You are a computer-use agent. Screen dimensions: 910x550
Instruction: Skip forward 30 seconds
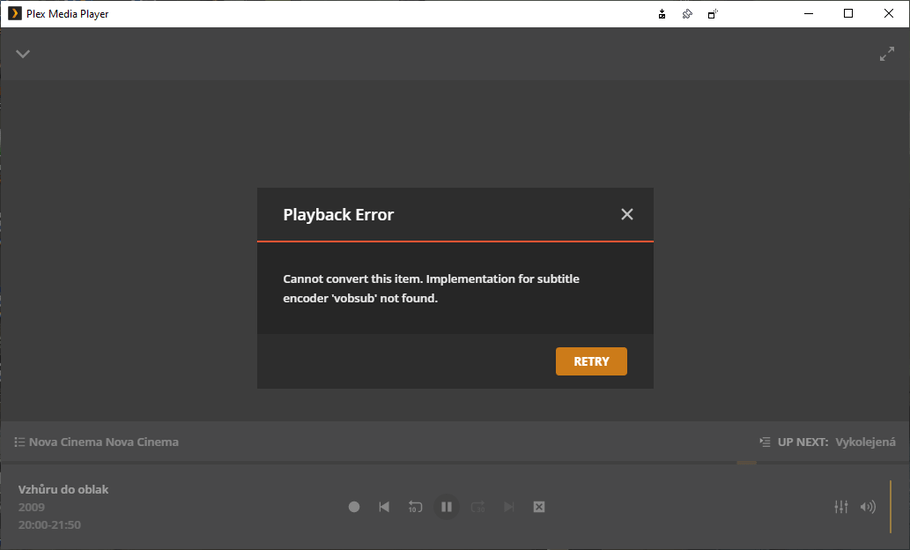tap(478, 507)
